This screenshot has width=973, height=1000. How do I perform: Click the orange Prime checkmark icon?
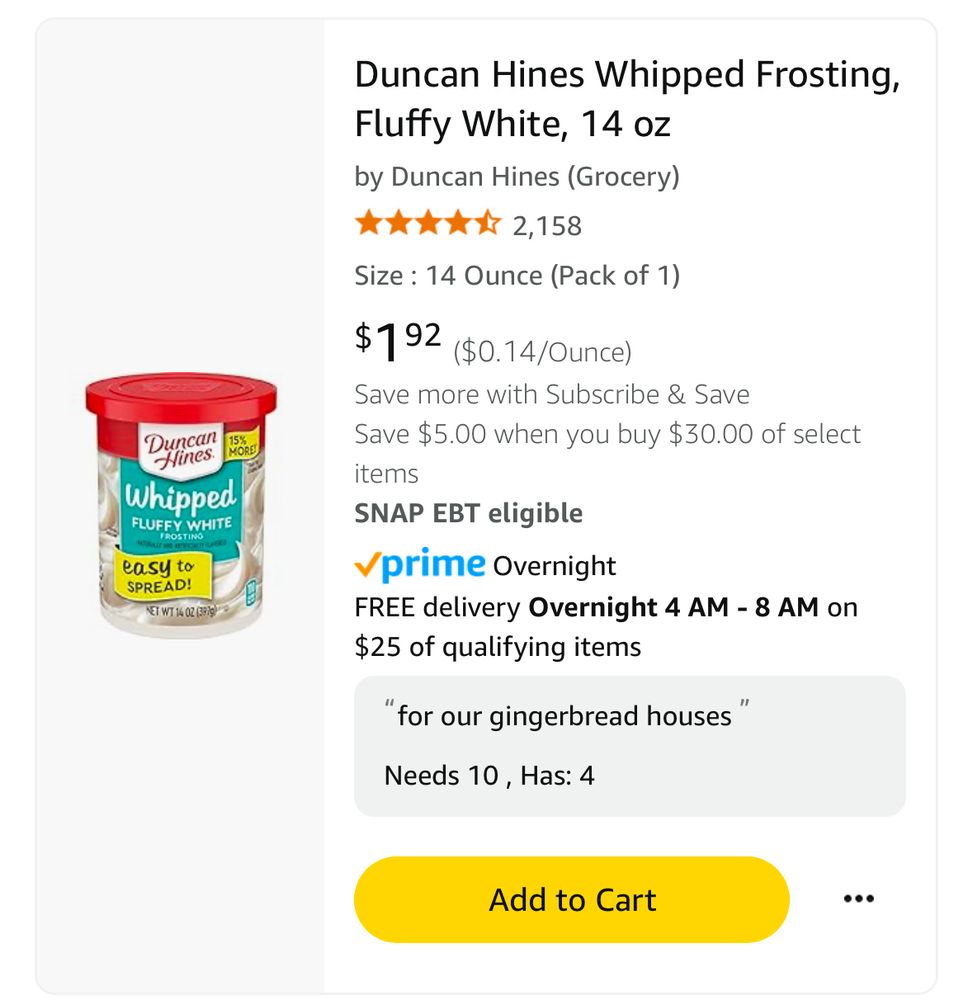coord(367,566)
